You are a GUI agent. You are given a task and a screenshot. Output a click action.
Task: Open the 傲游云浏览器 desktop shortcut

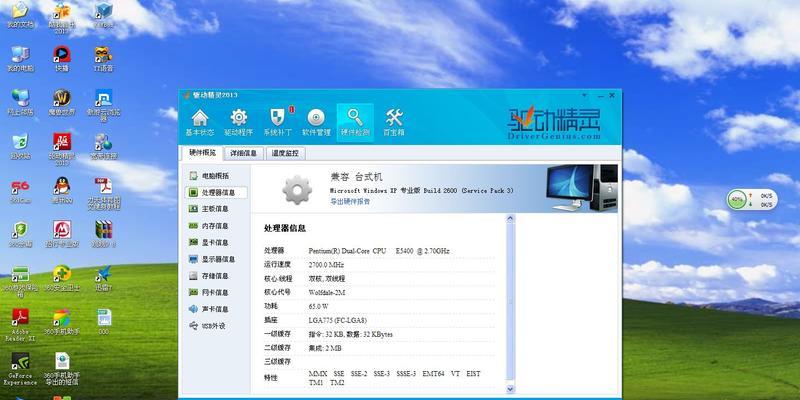tap(104, 105)
